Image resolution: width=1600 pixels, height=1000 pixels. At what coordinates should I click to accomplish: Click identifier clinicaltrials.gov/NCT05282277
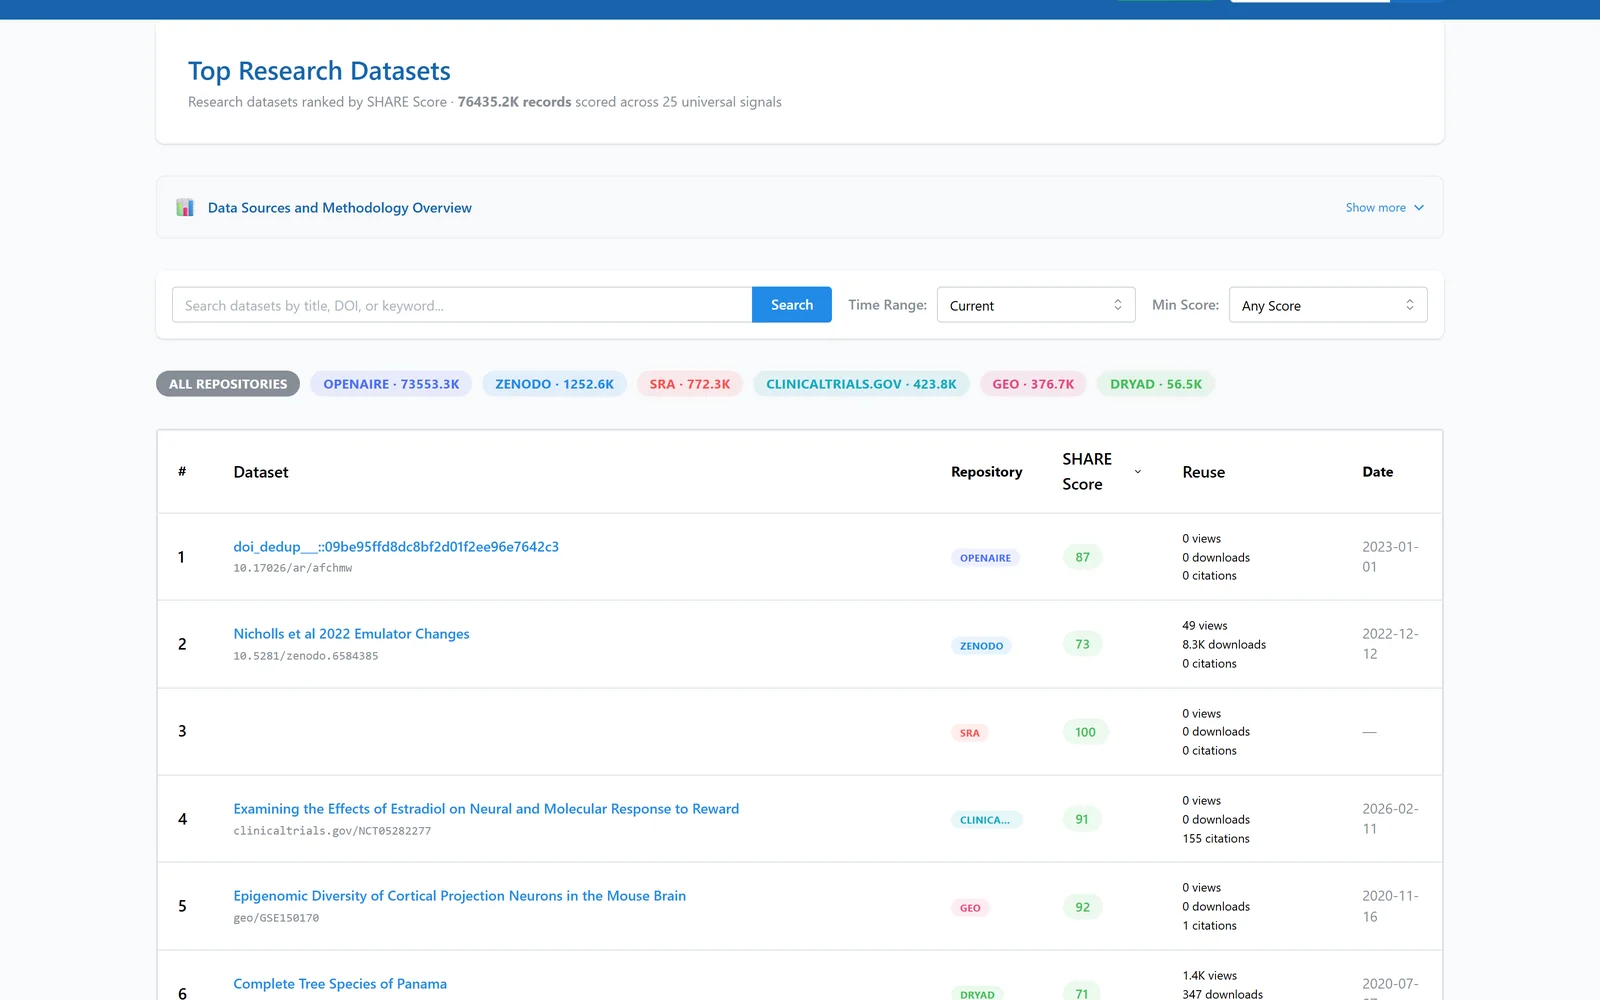point(332,831)
